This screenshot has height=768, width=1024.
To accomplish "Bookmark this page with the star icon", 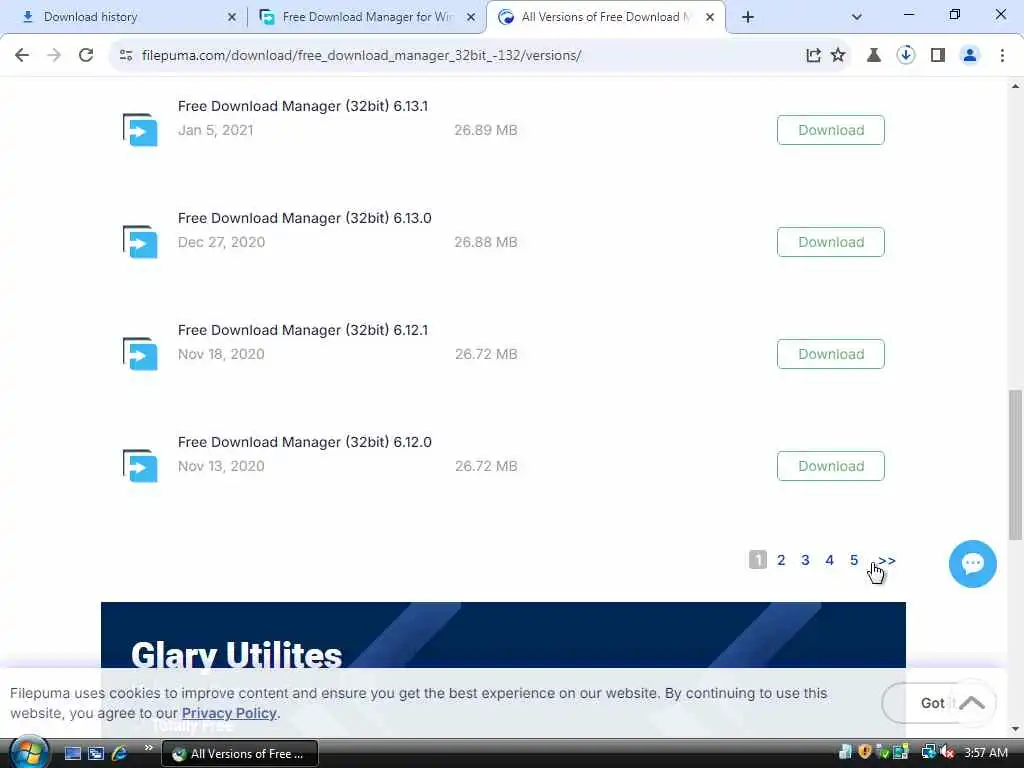I will 838,56.
